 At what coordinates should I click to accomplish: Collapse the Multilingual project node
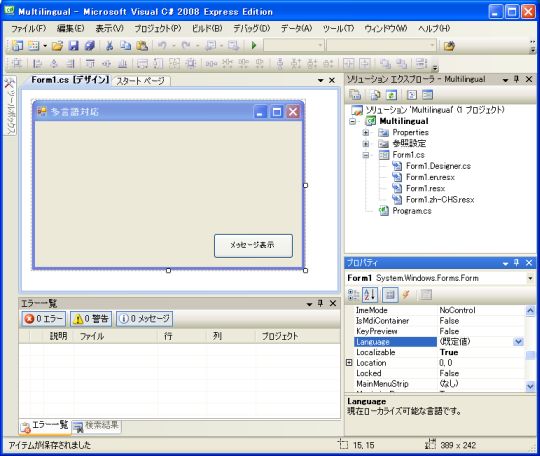point(352,121)
